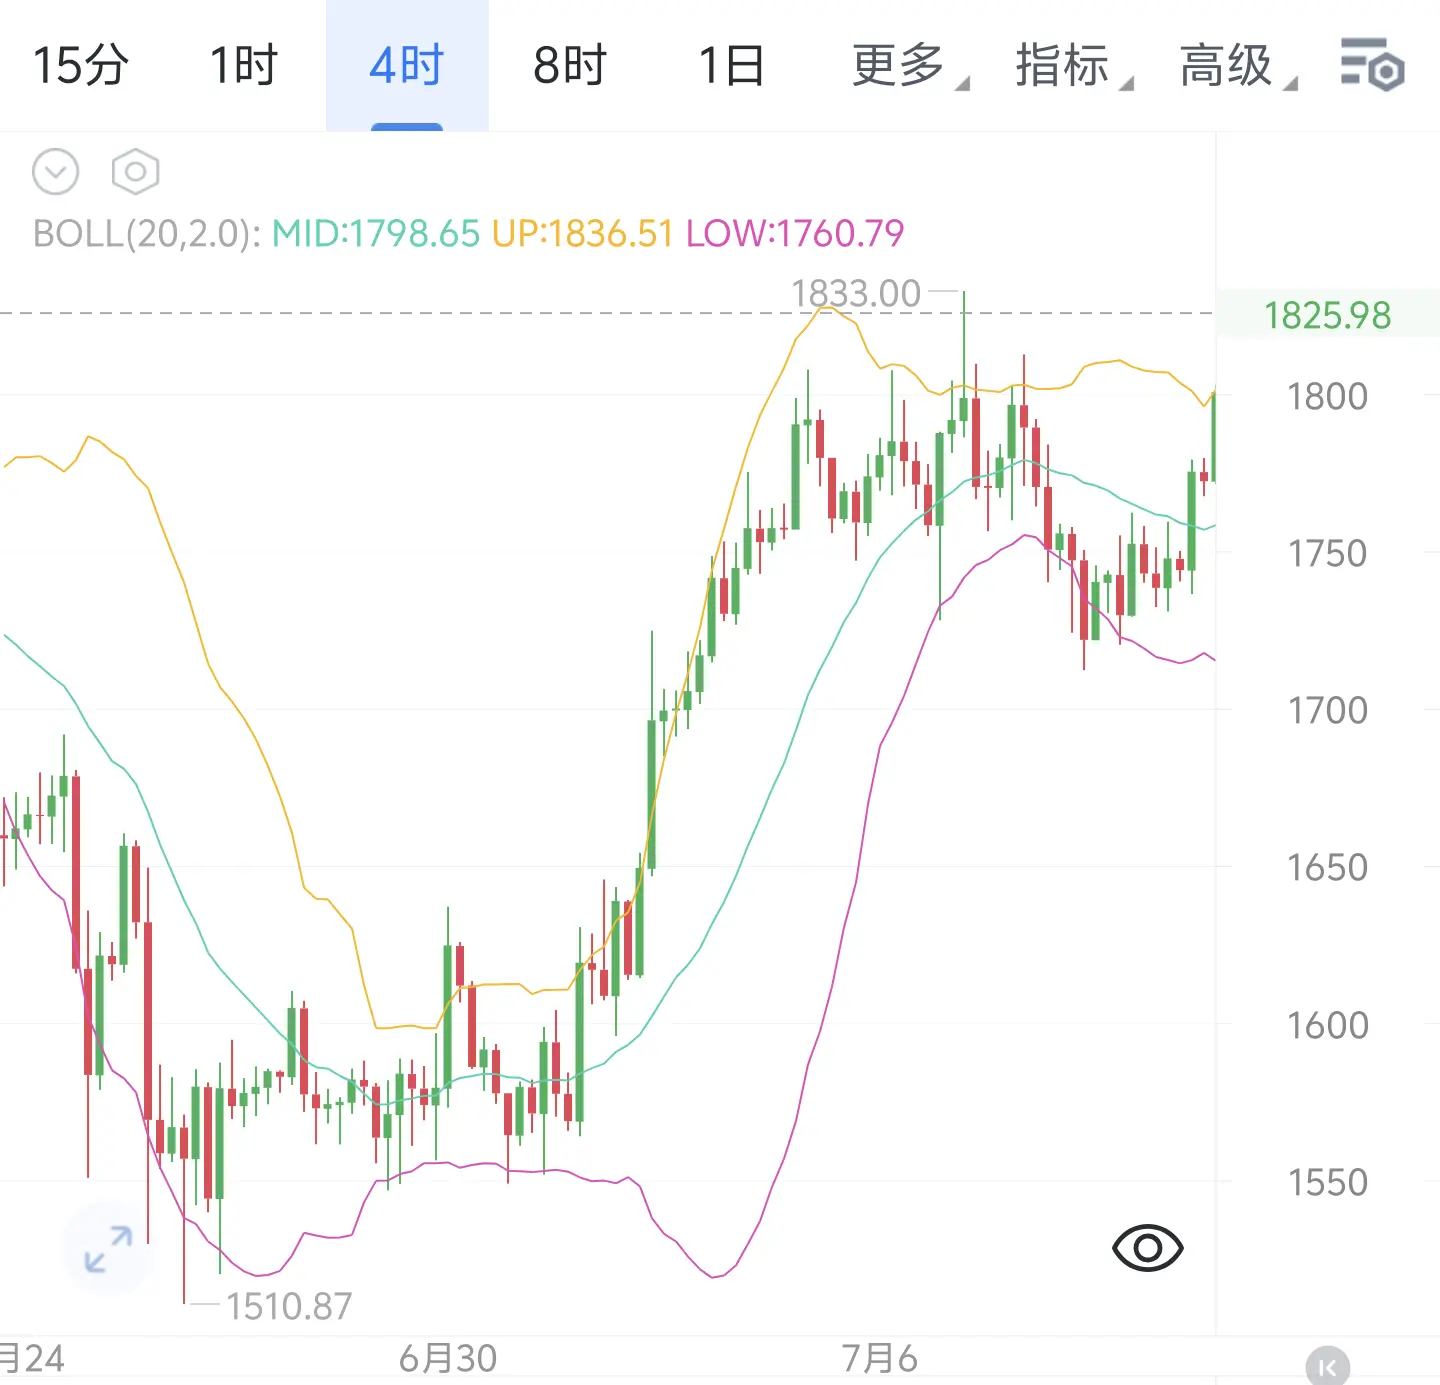1440x1385 pixels.
Task: Click the current price tag 1825.98
Action: [x=1327, y=315]
